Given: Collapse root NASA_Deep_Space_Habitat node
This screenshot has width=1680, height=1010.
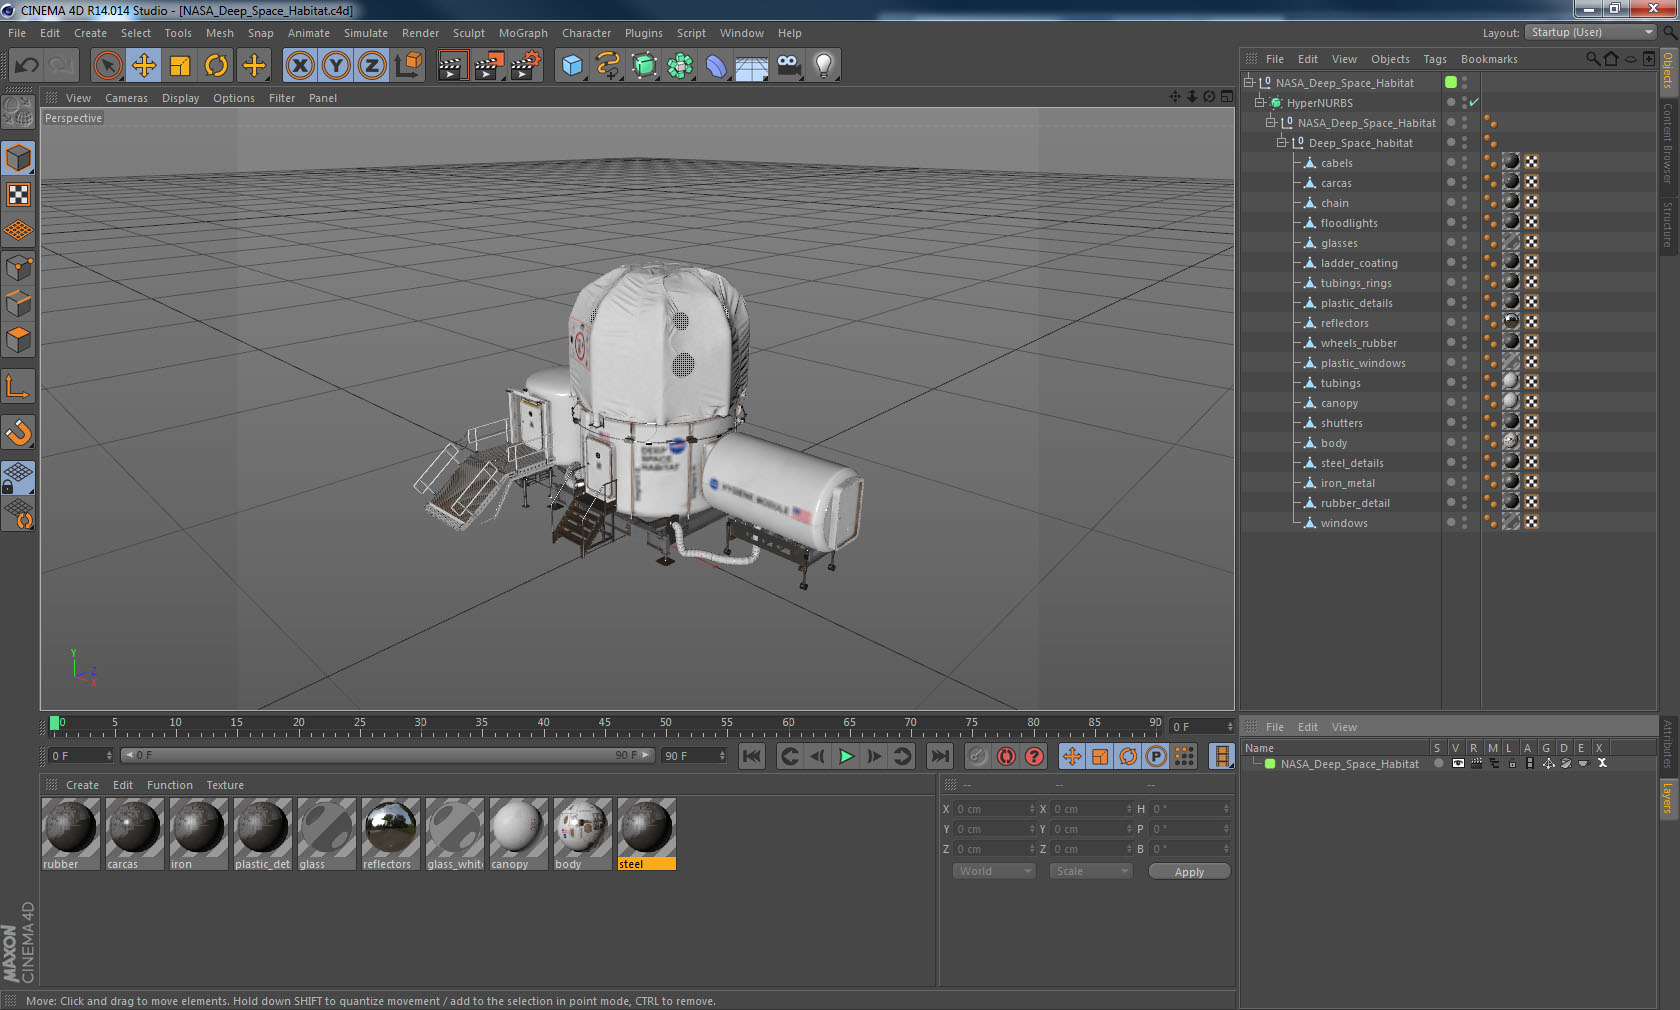Looking at the screenshot, I should (x=1249, y=82).
